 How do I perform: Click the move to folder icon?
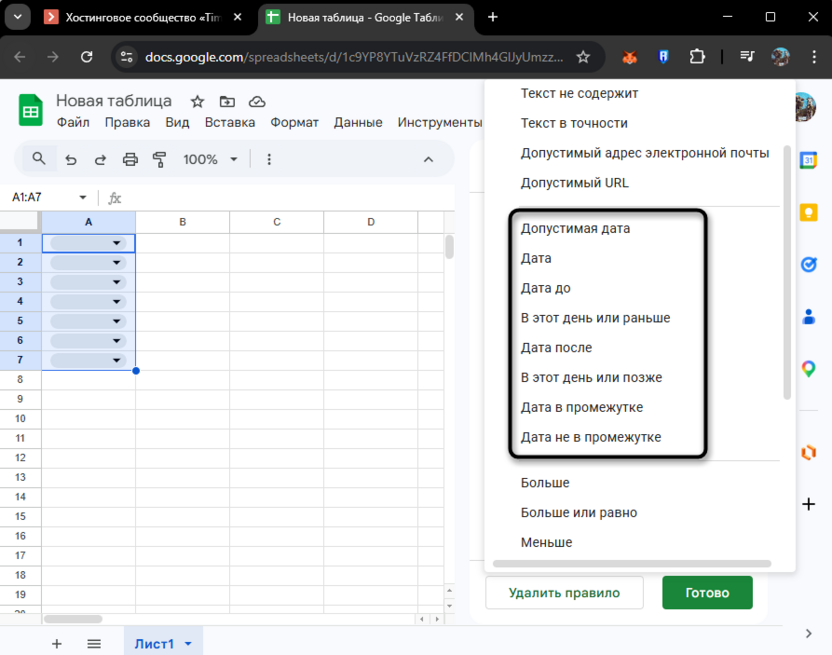[x=227, y=101]
